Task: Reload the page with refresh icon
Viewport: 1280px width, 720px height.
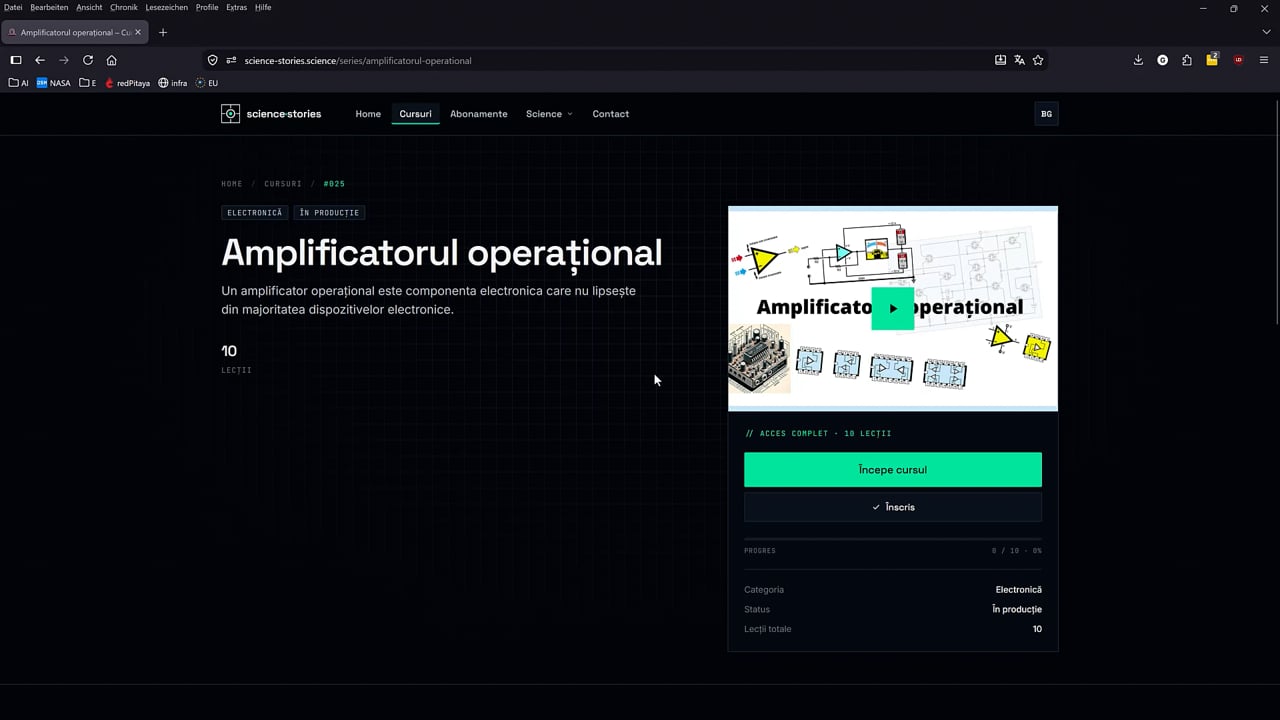Action: point(88,60)
